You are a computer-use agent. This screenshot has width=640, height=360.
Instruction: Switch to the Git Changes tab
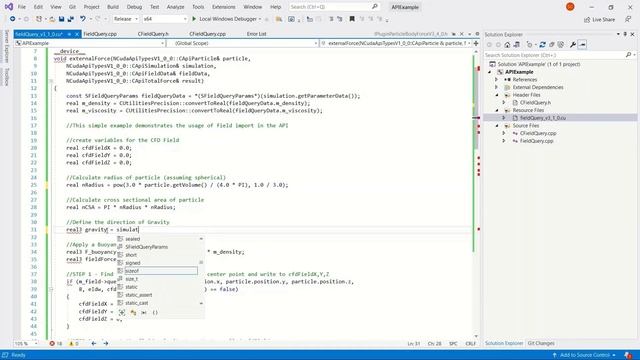(x=541, y=343)
